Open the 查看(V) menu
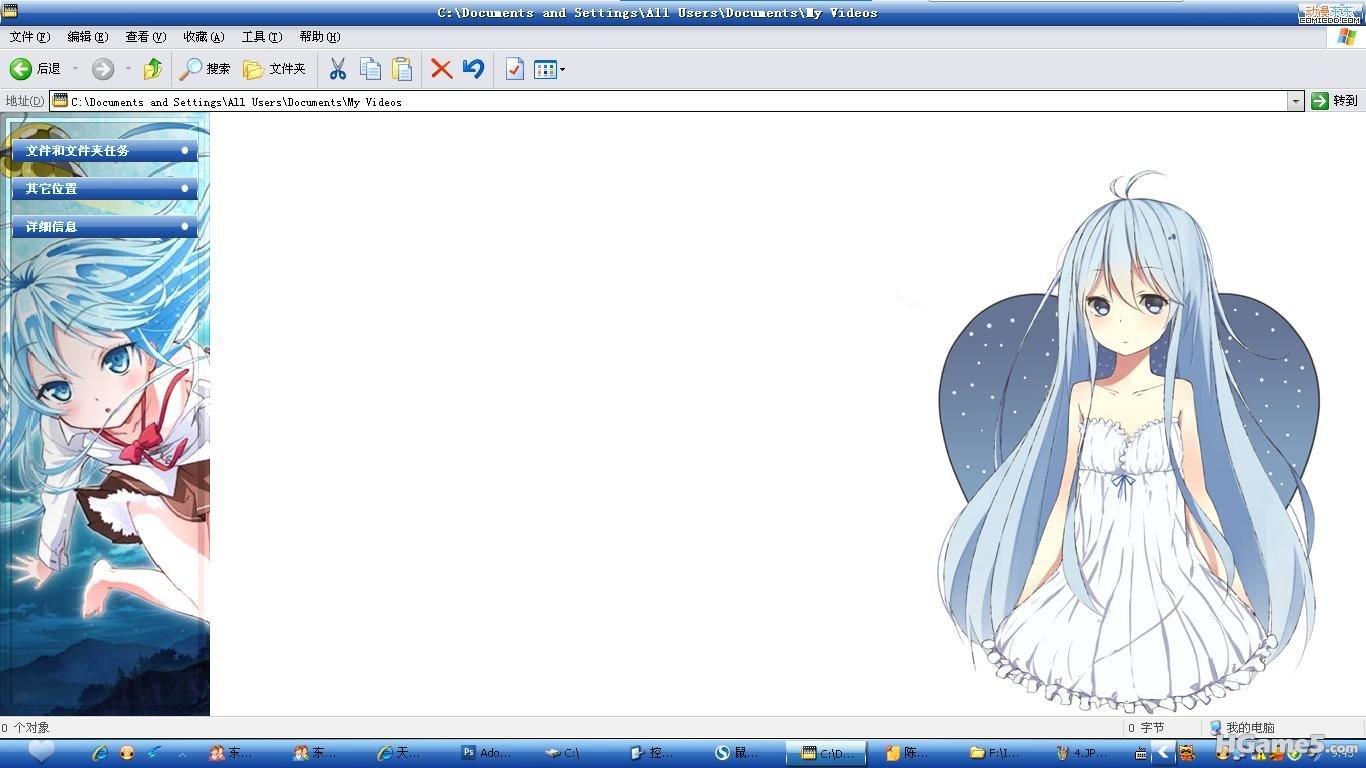This screenshot has height=768, width=1366. (x=146, y=37)
